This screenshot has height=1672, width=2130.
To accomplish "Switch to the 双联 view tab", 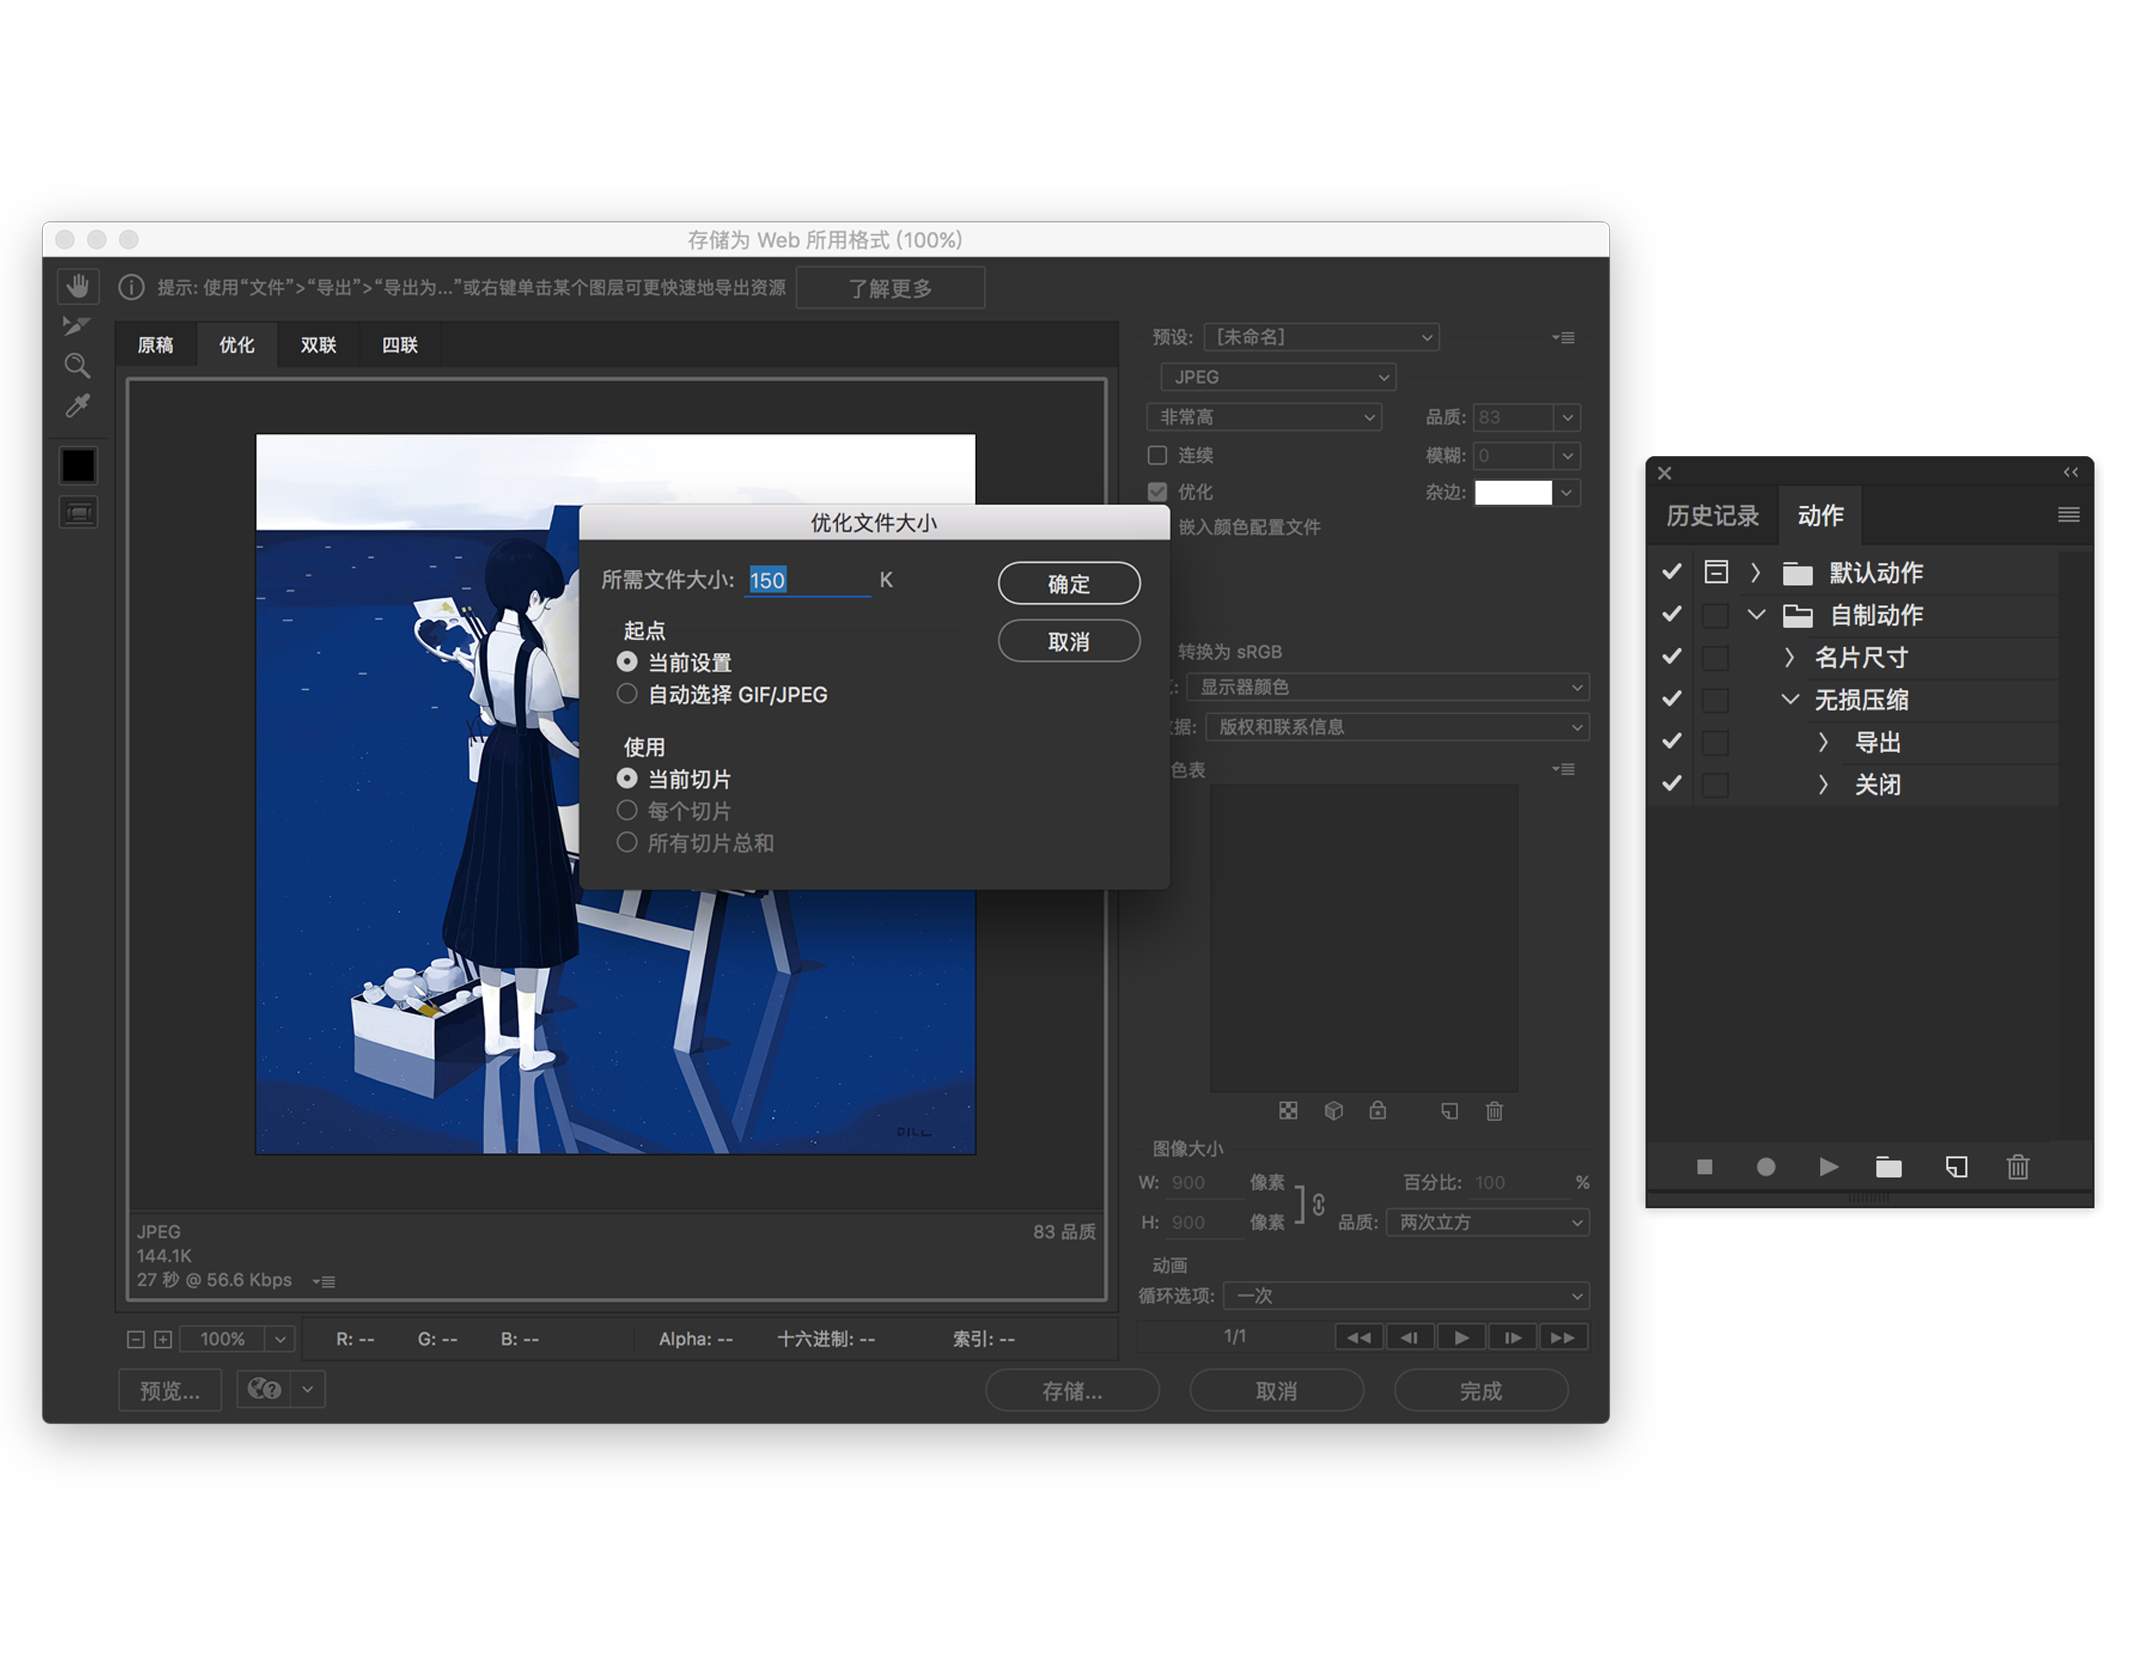I will point(318,345).
